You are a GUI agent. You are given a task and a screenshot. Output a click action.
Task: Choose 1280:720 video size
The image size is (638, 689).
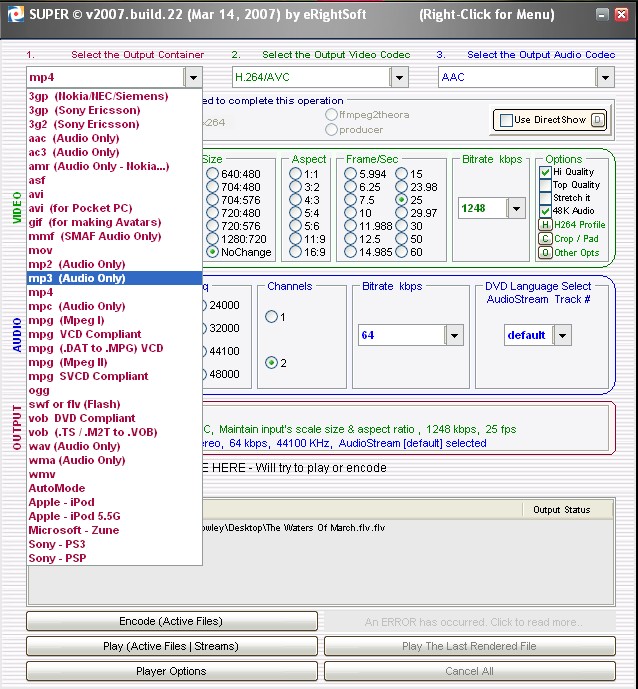(212, 239)
